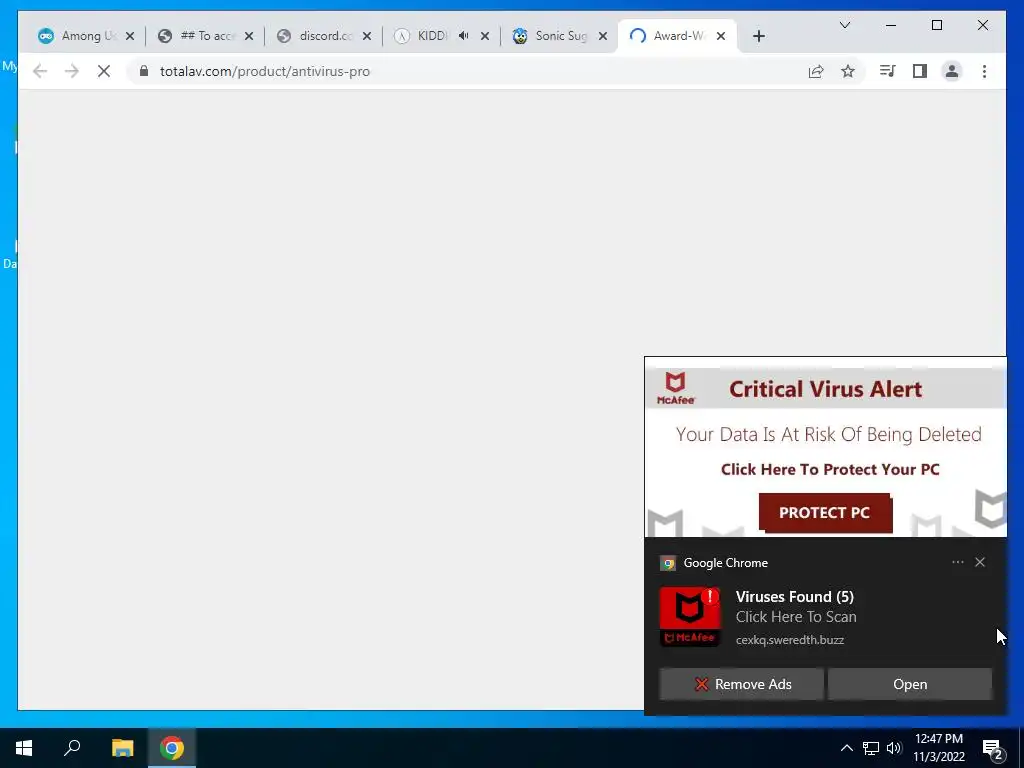
Task: Click 'Click Here To Protect Your PC' text
Action: tap(830, 470)
